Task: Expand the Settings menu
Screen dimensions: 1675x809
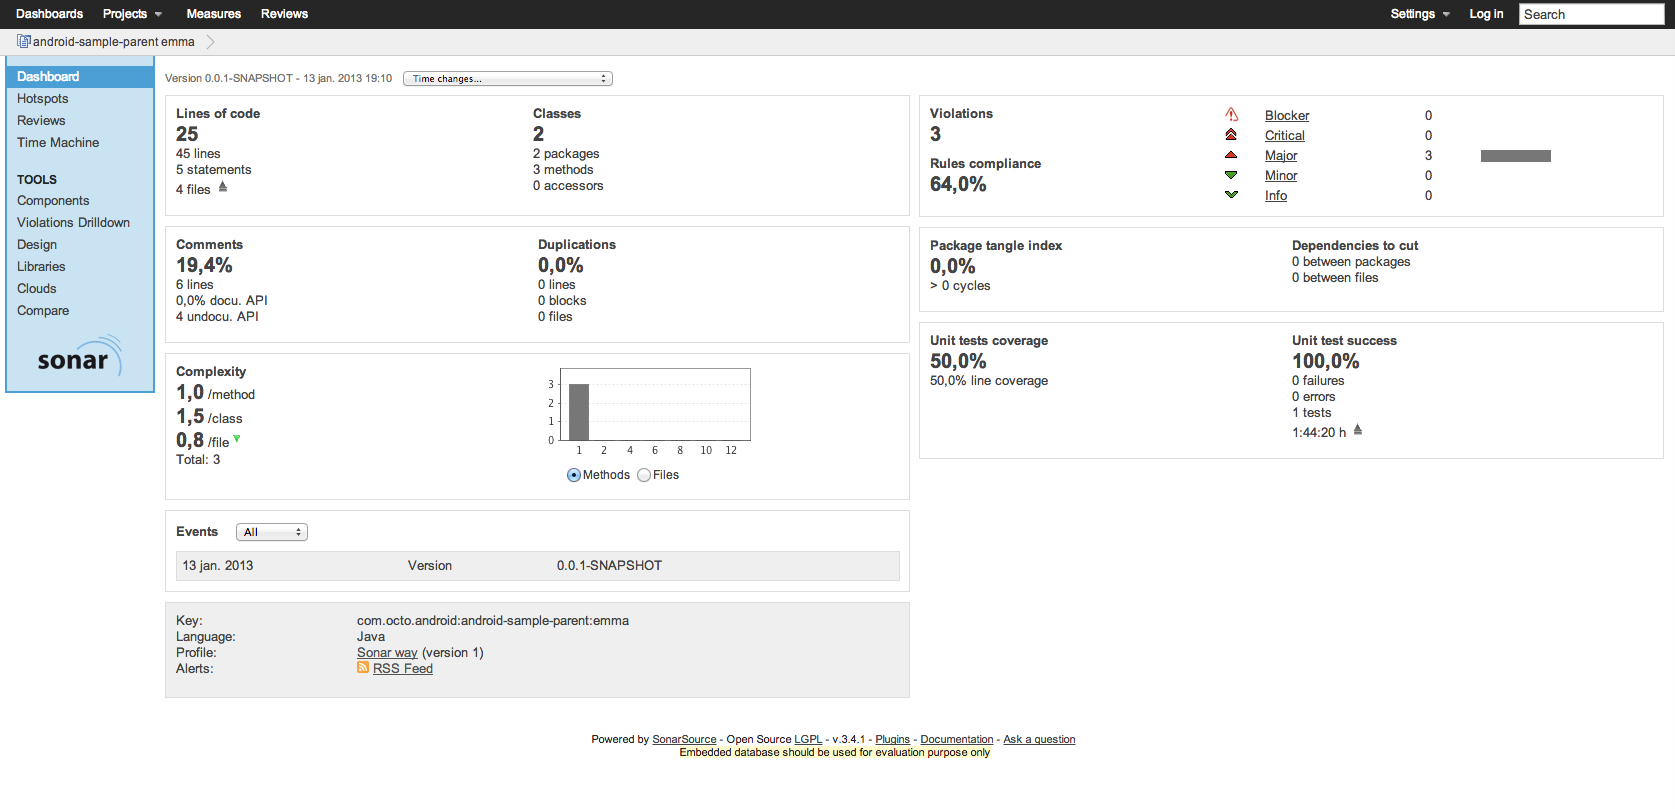Action: 1420,14
